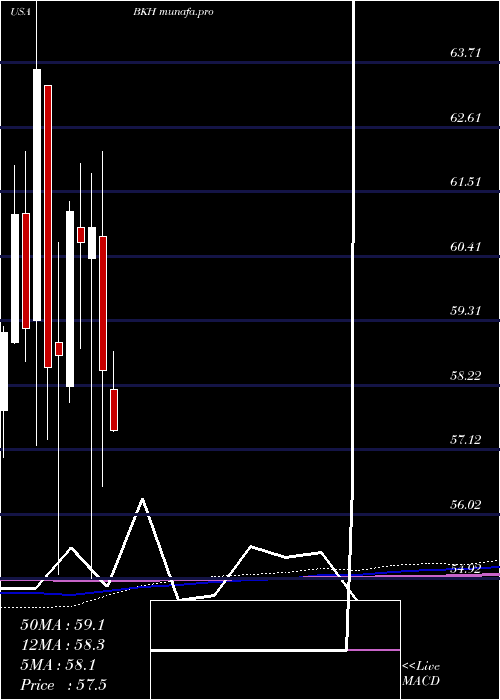Click the 63.71 price axis label
Screen dimensions: 500x700
pos(465,53)
